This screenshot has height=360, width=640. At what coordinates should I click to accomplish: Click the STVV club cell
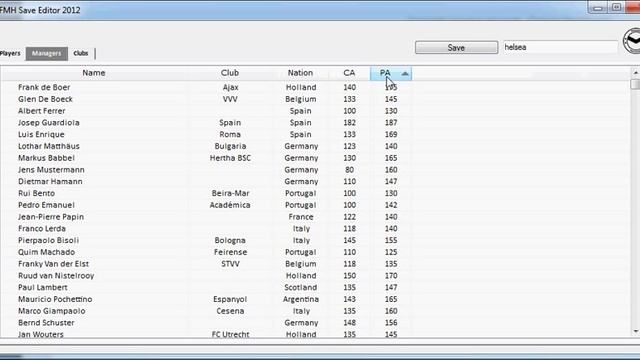(230, 264)
